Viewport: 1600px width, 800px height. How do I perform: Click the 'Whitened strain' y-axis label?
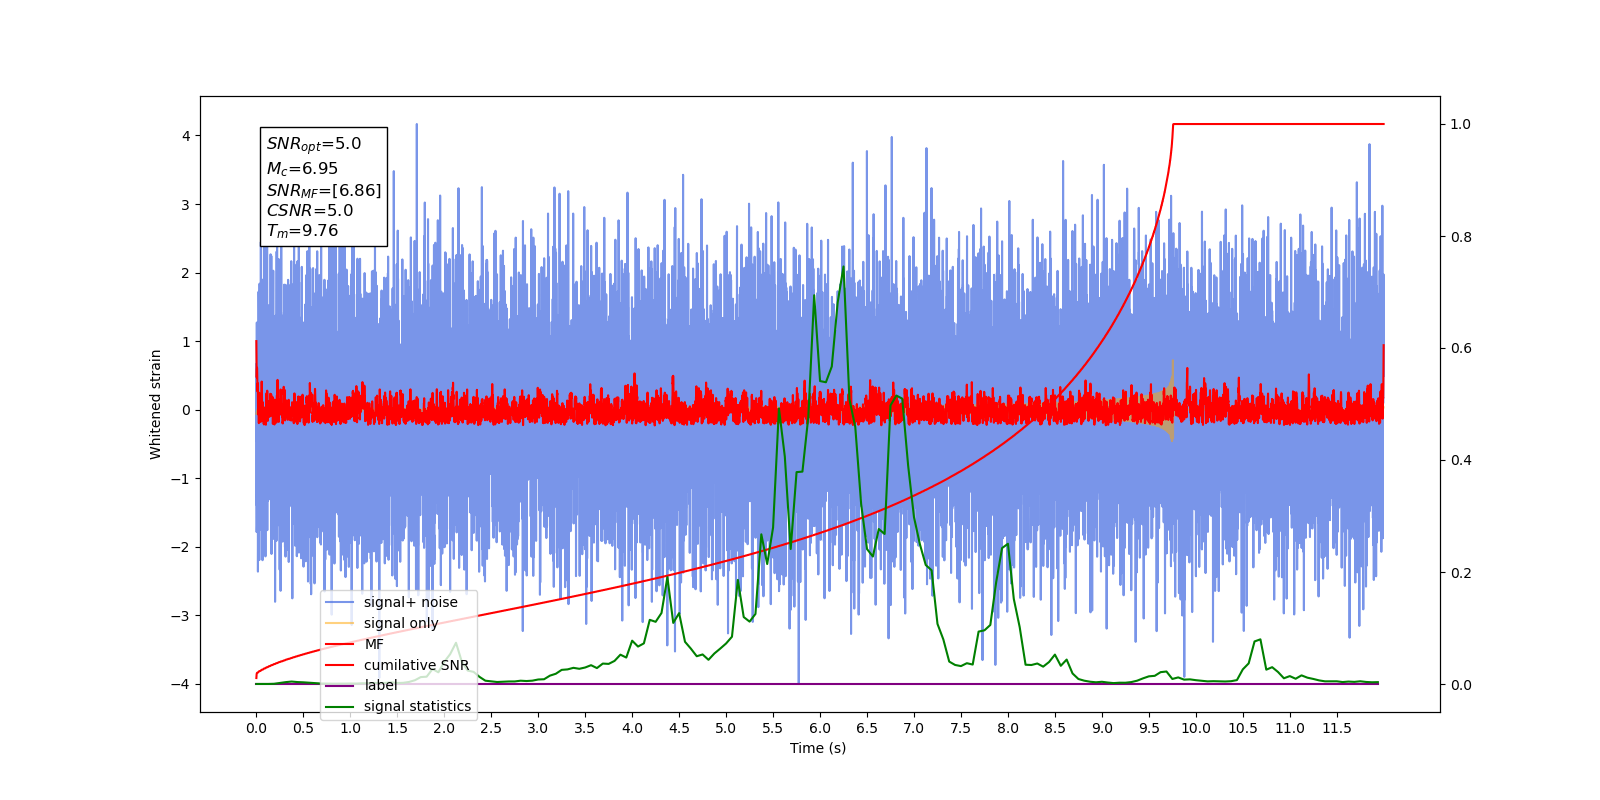click(x=156, y=404)
